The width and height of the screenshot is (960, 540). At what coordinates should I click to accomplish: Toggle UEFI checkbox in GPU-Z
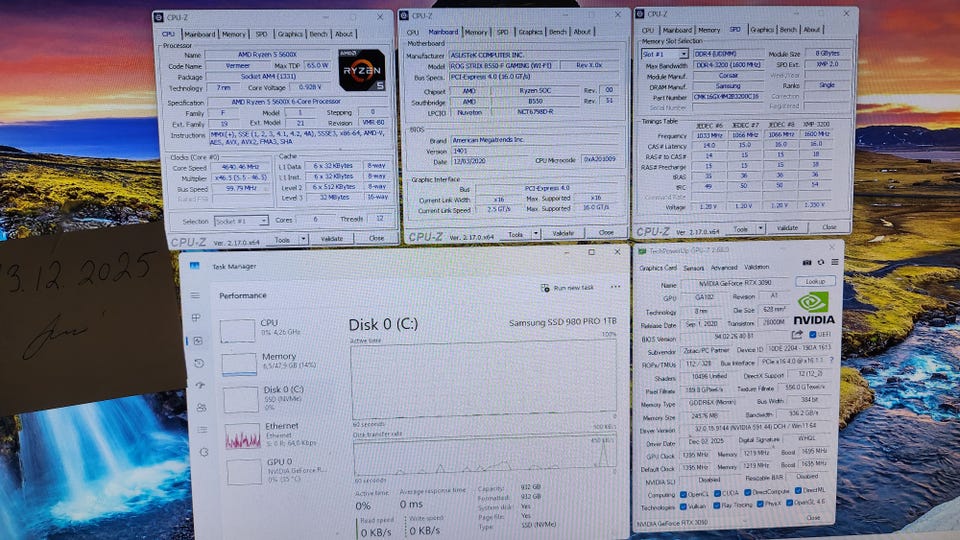(x=812, y=334)
